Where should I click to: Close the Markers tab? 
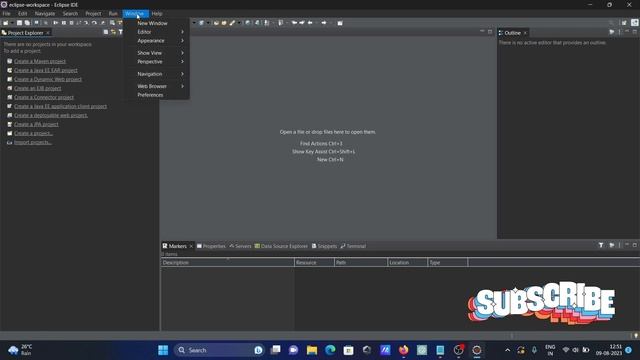click(x=191, y=246)
